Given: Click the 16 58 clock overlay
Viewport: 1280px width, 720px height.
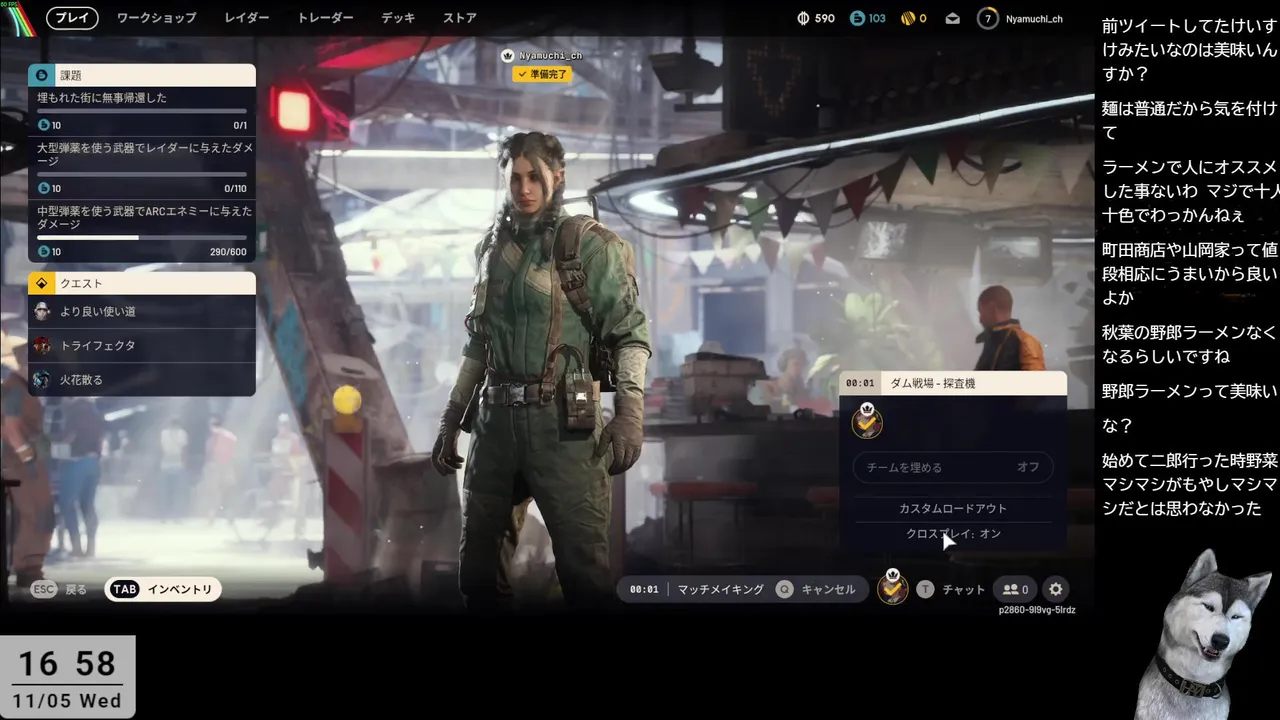Looking at the screenshot, I should point(67,664).
